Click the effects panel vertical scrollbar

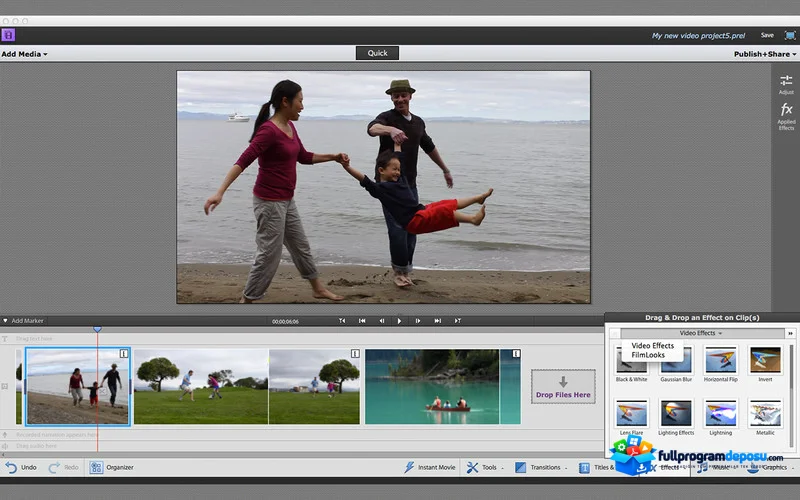coord(791,395)
